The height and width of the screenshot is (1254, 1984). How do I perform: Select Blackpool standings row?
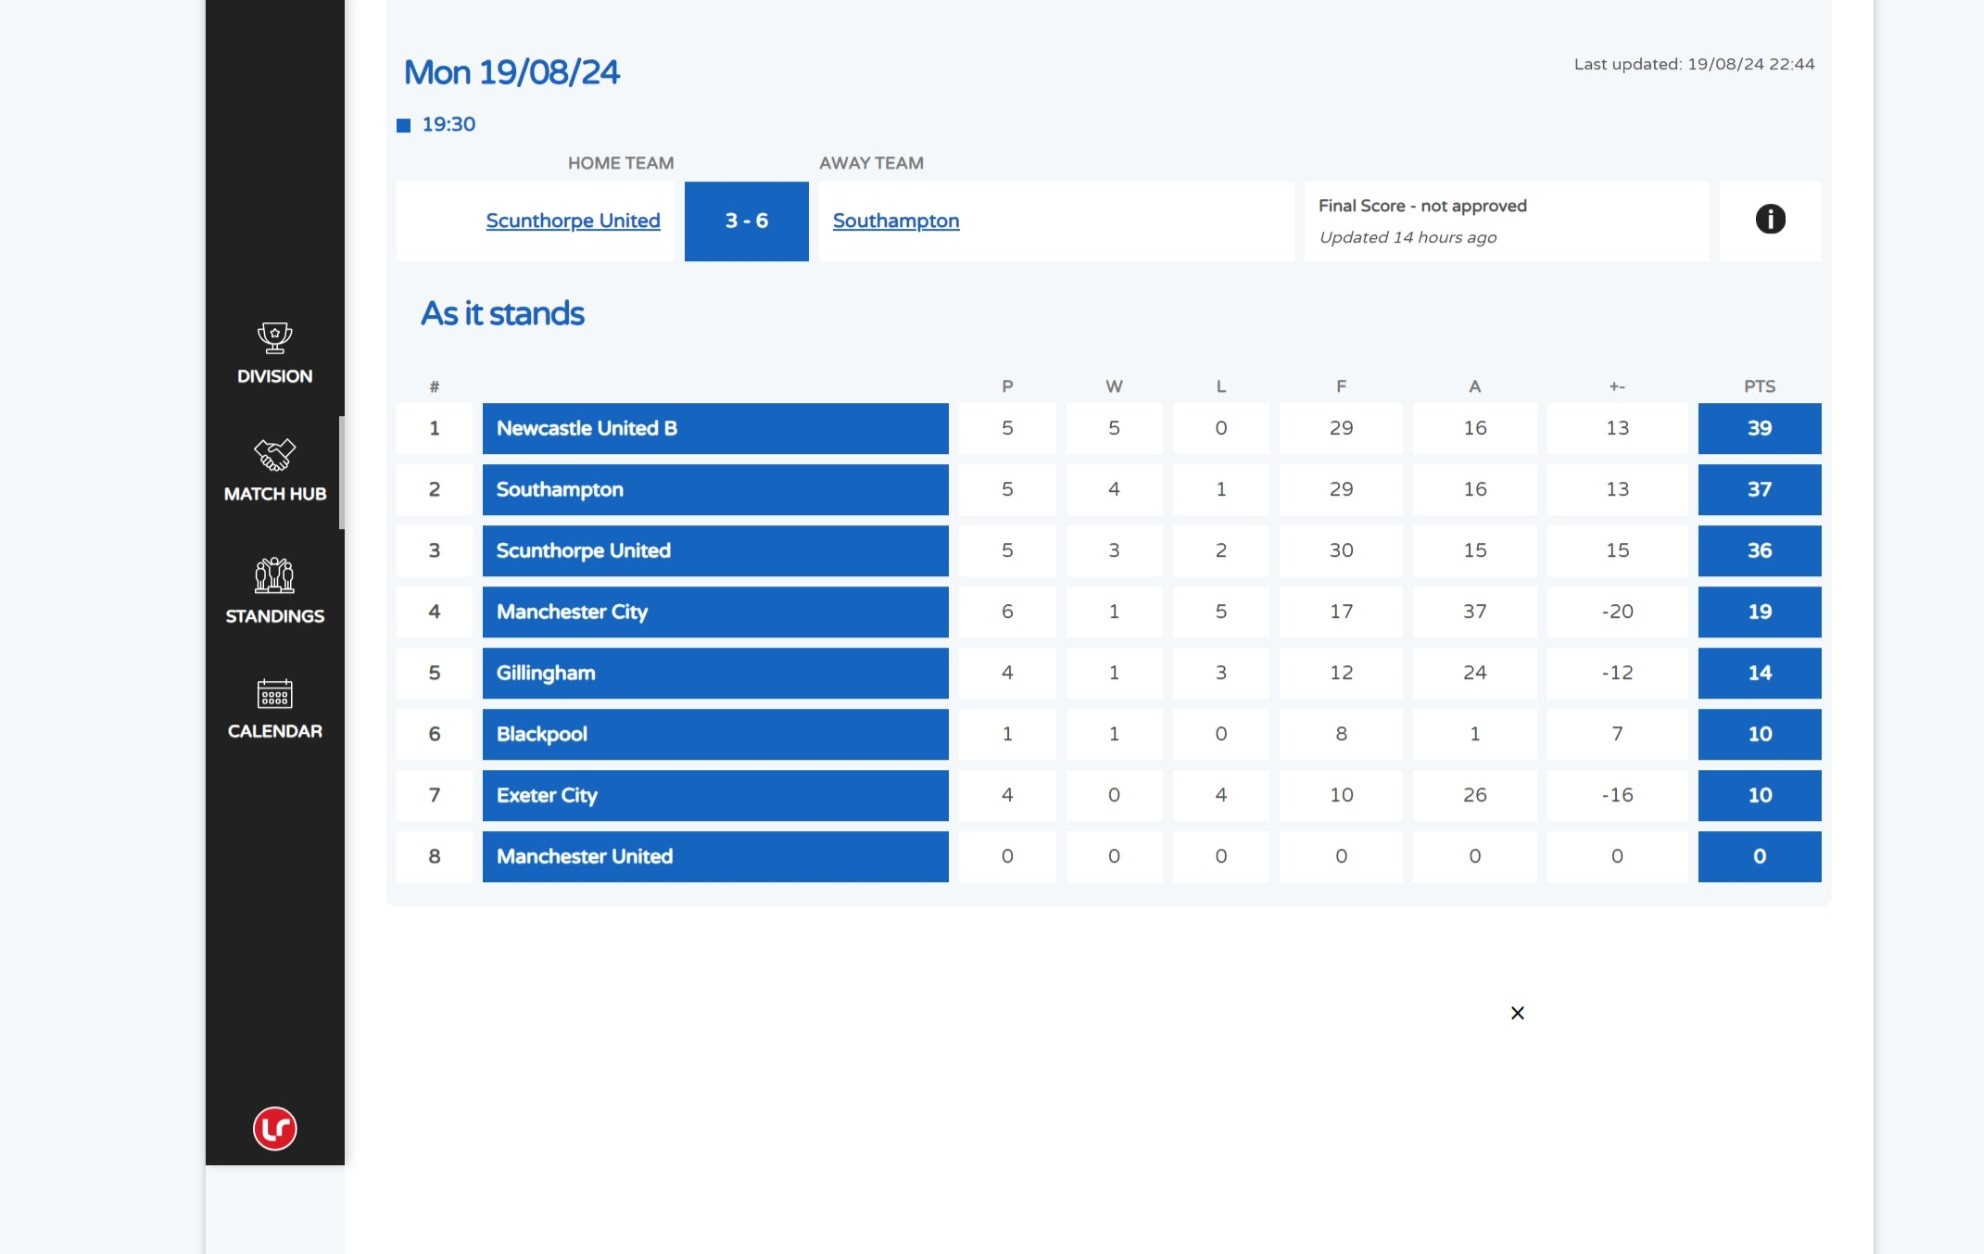pyautogui.click(x=1108, y=734)
